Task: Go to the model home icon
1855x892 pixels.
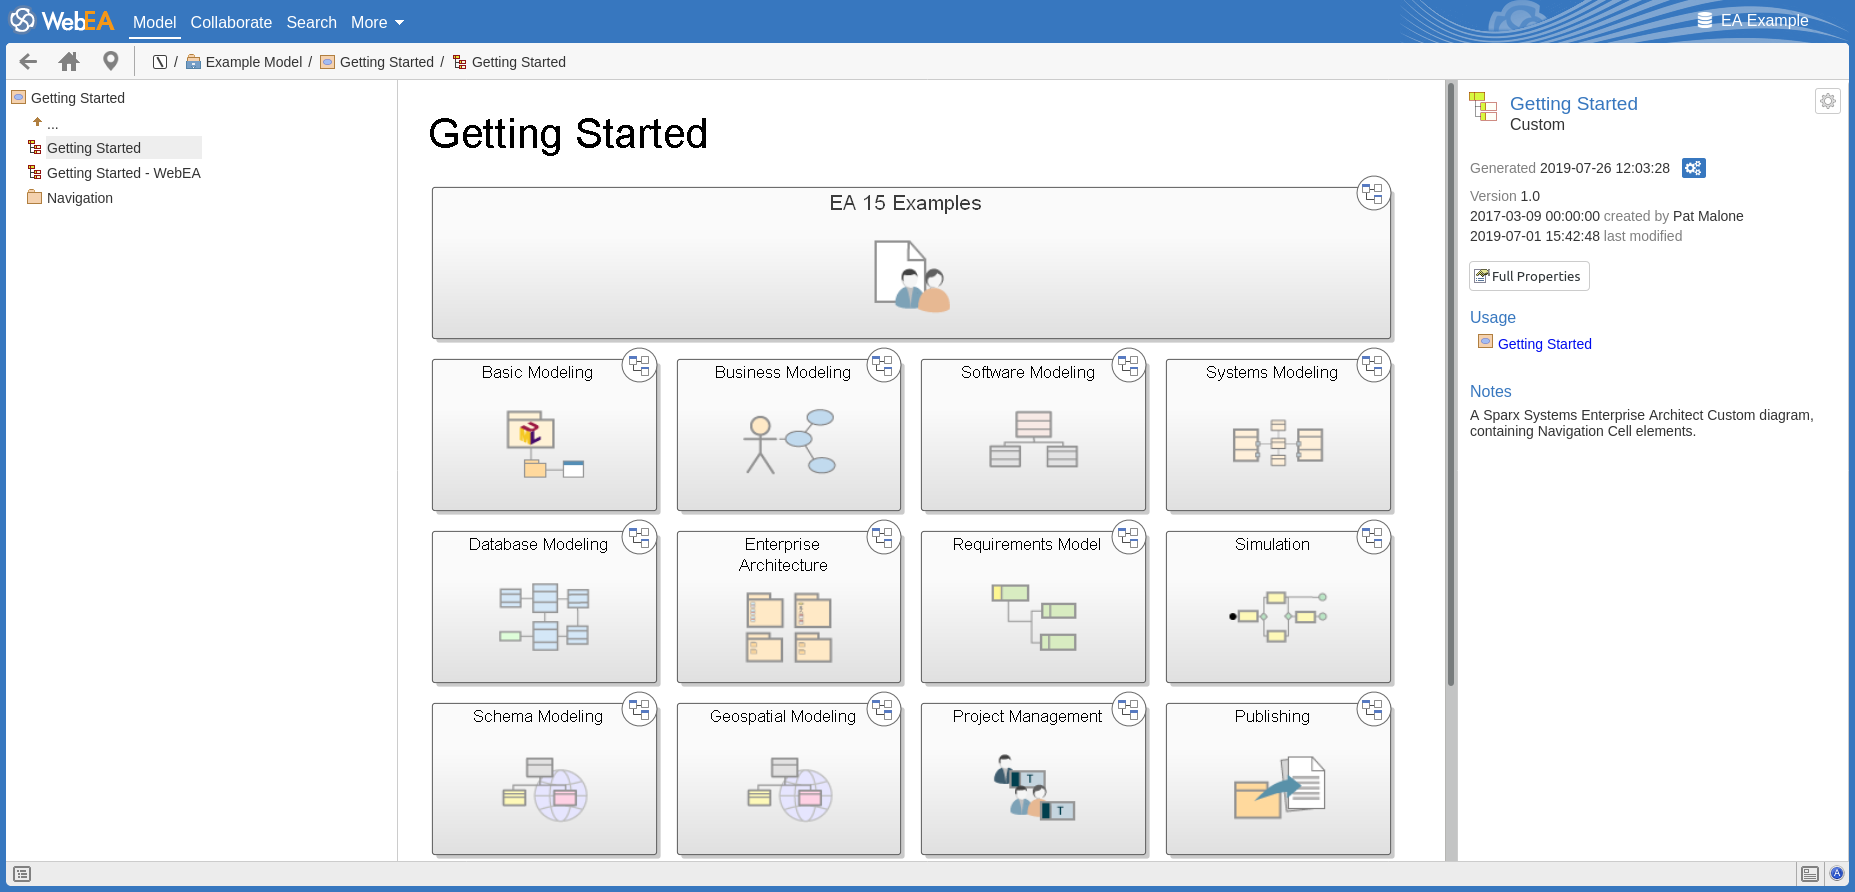Action: (x=69, y=62)
